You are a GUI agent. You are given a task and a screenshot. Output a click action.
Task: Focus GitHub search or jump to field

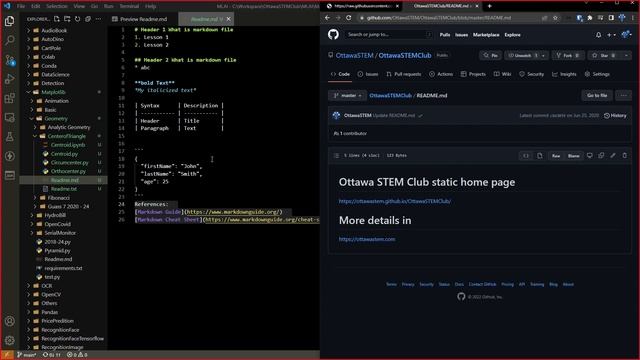pyautogui.click(x=388, y=35)
